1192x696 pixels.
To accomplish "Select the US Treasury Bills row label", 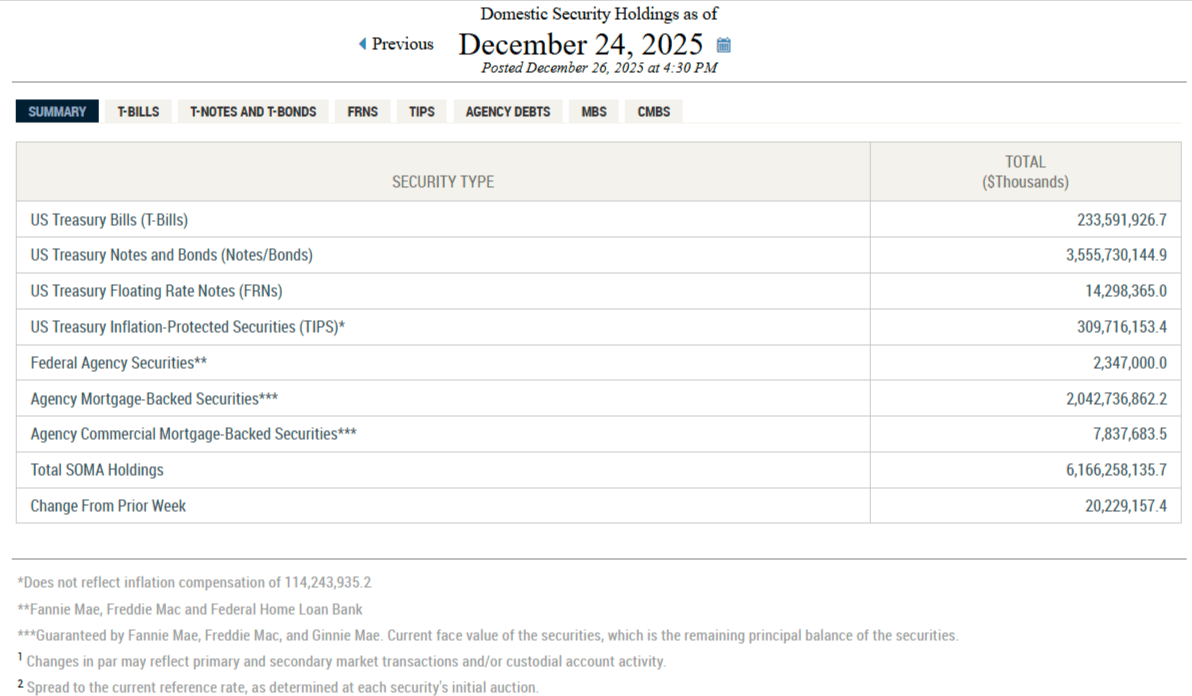I will [109, 220].
